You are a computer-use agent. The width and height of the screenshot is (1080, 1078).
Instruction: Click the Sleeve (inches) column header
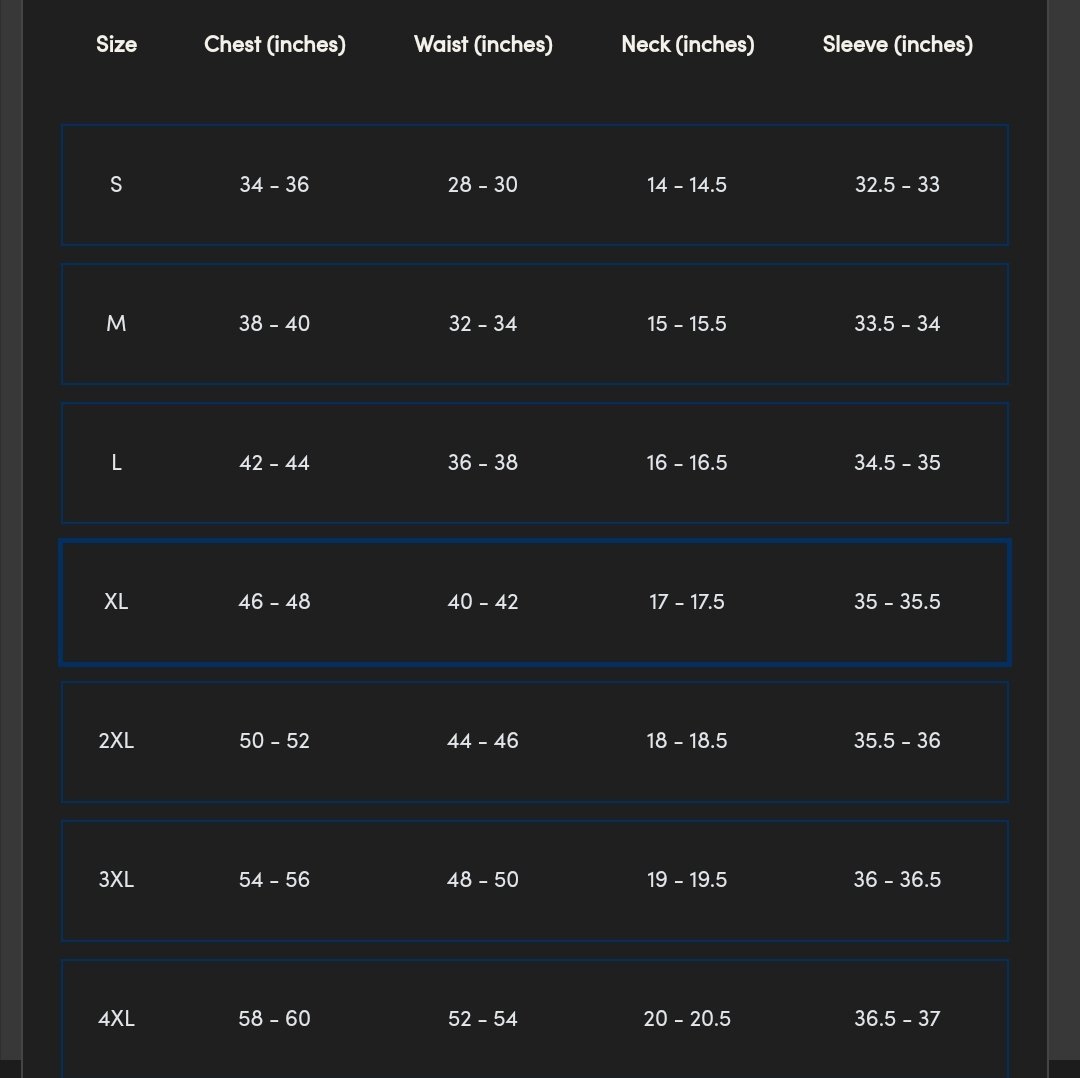click(x=898, y=44)
